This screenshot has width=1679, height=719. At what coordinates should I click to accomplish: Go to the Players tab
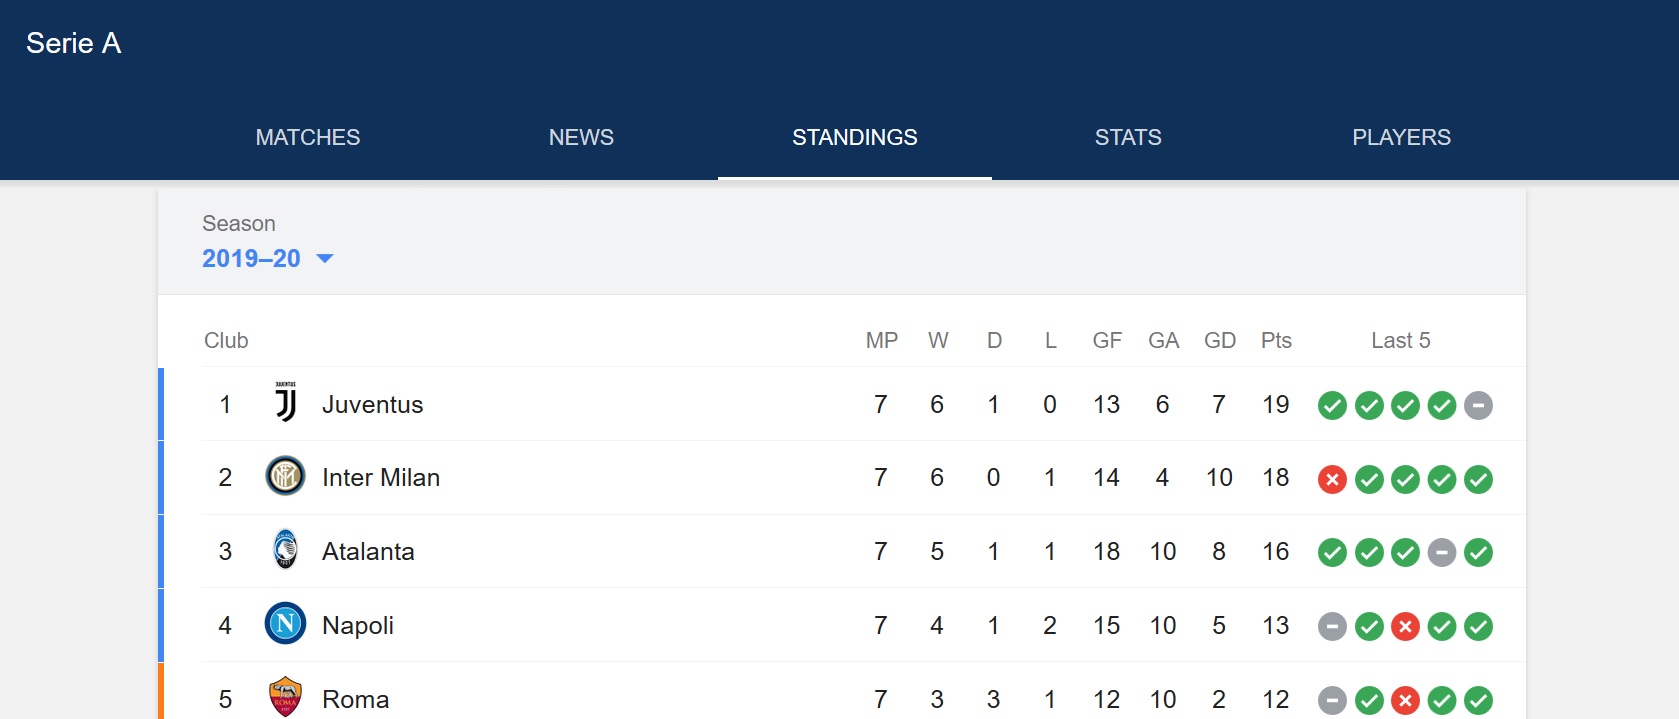tap(1401, 138)
